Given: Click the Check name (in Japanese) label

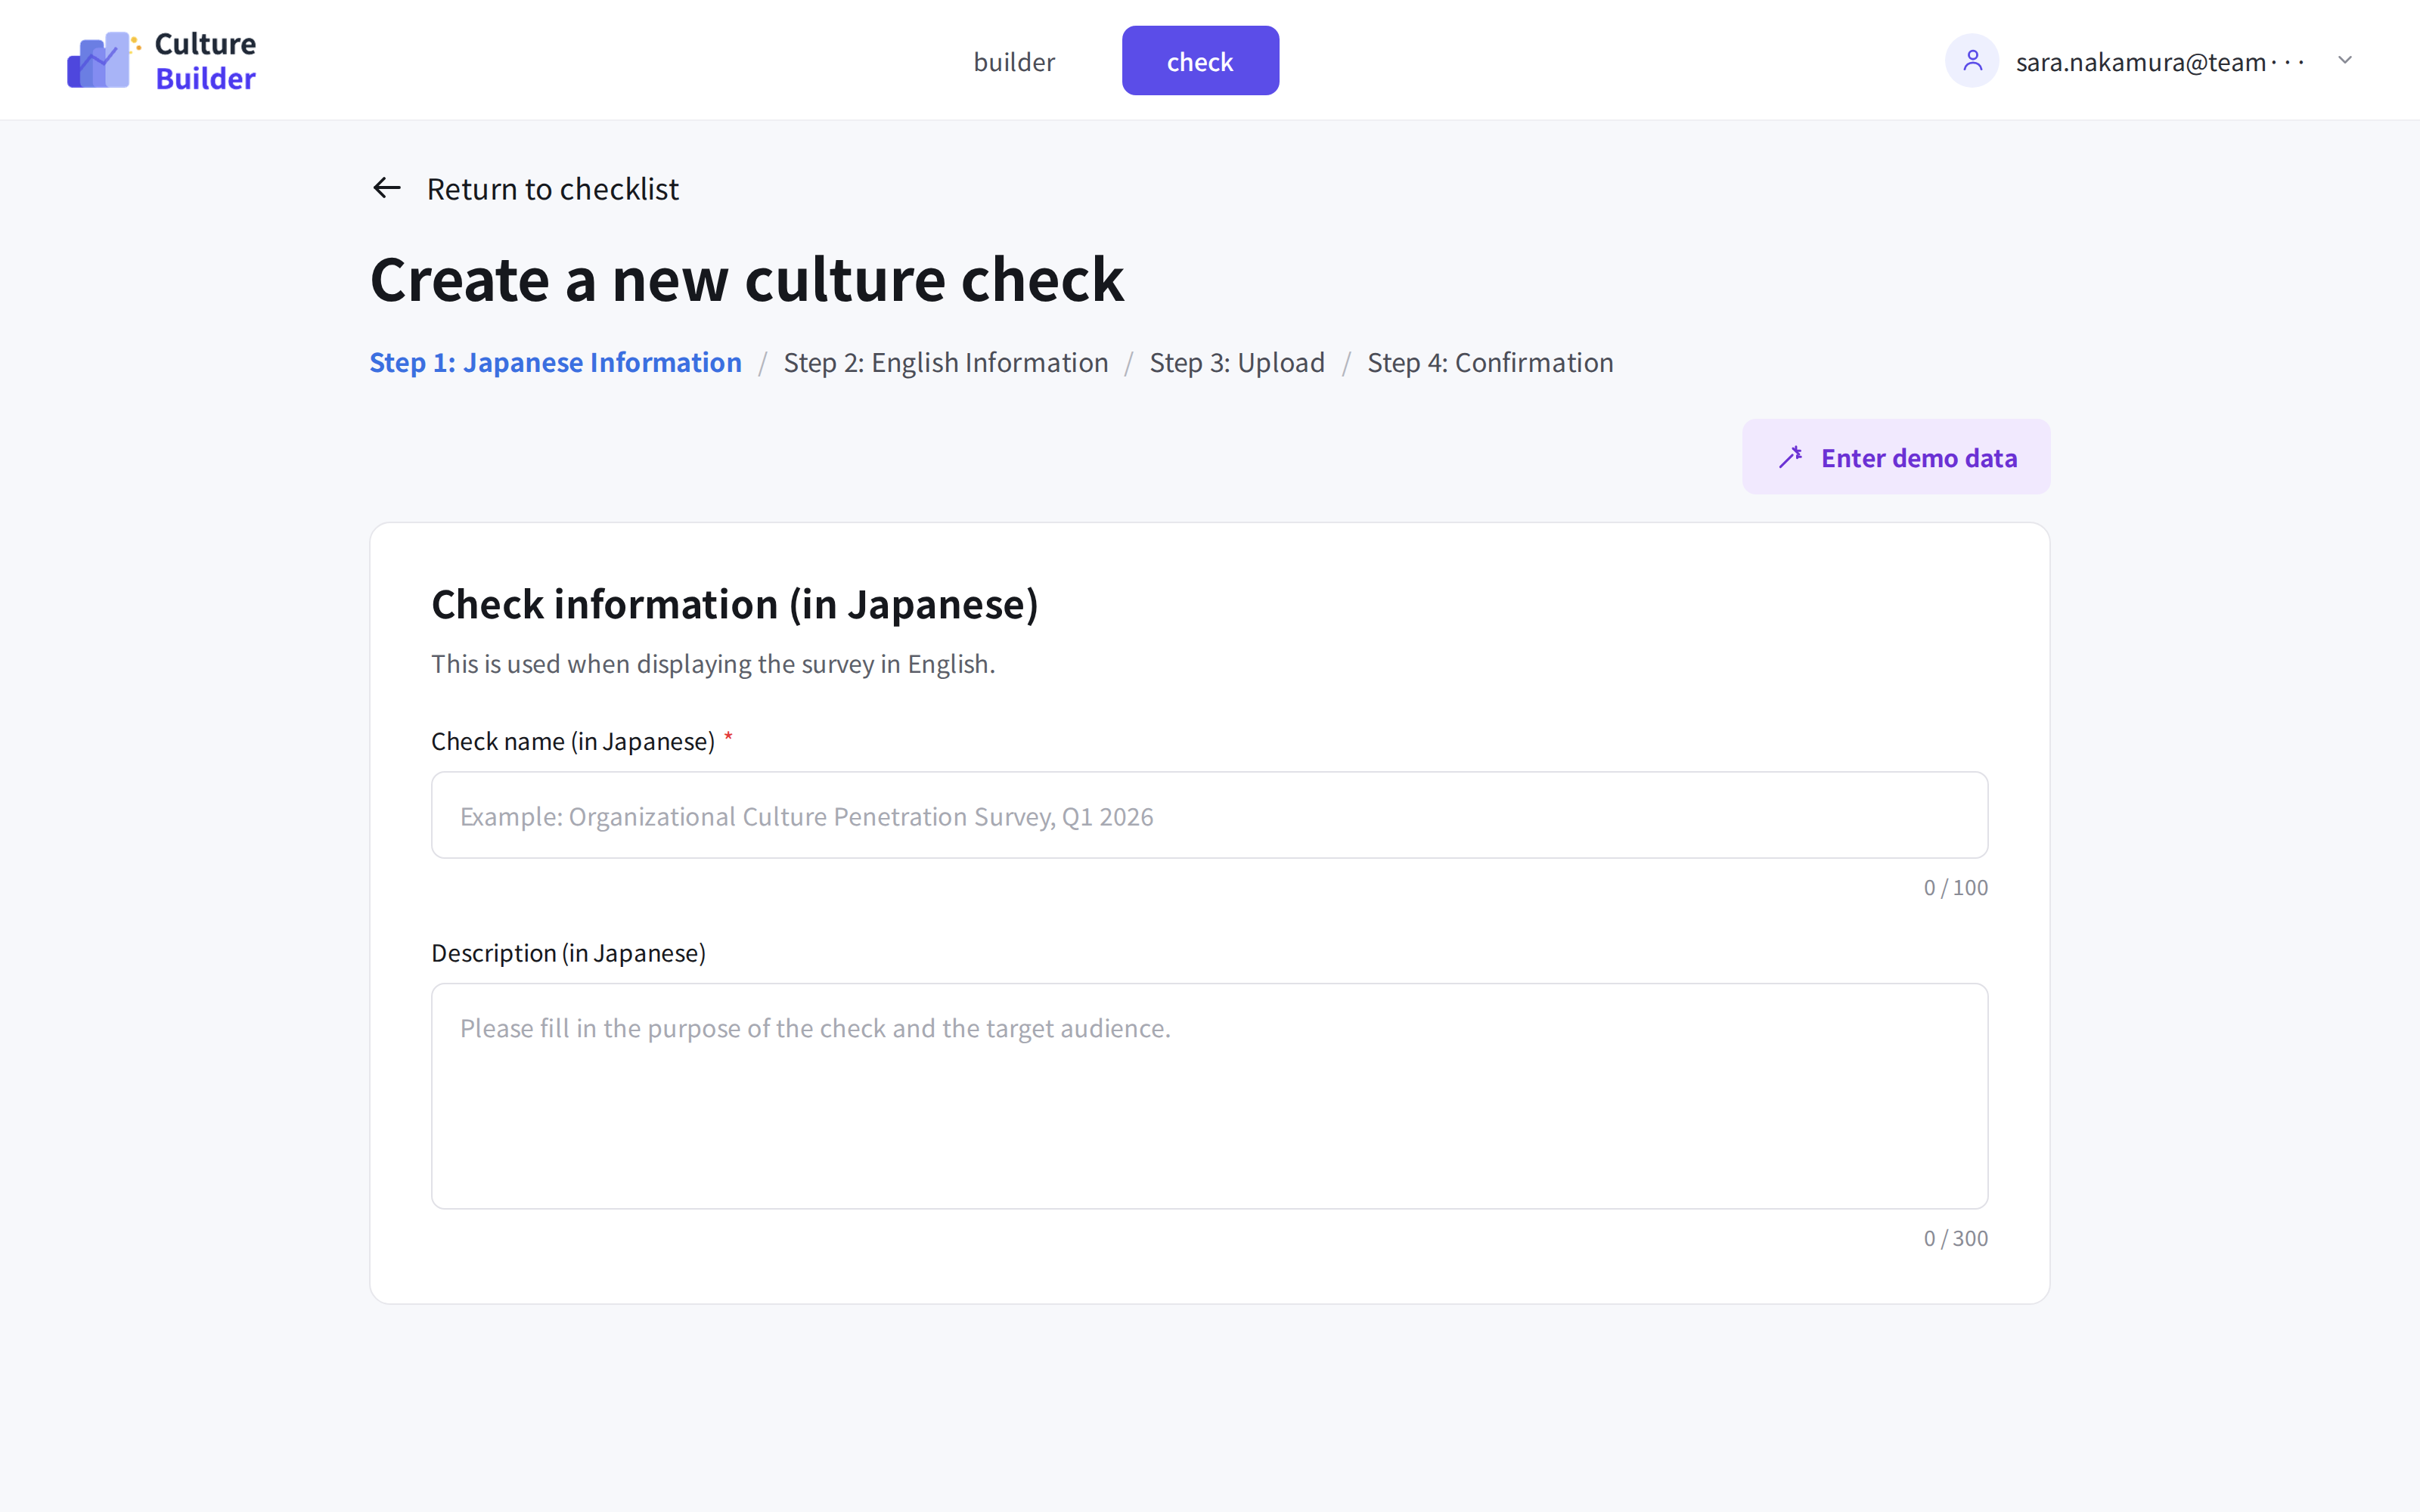Looking at the screenshot, I should pyautogui.click(x=572, y=741).
